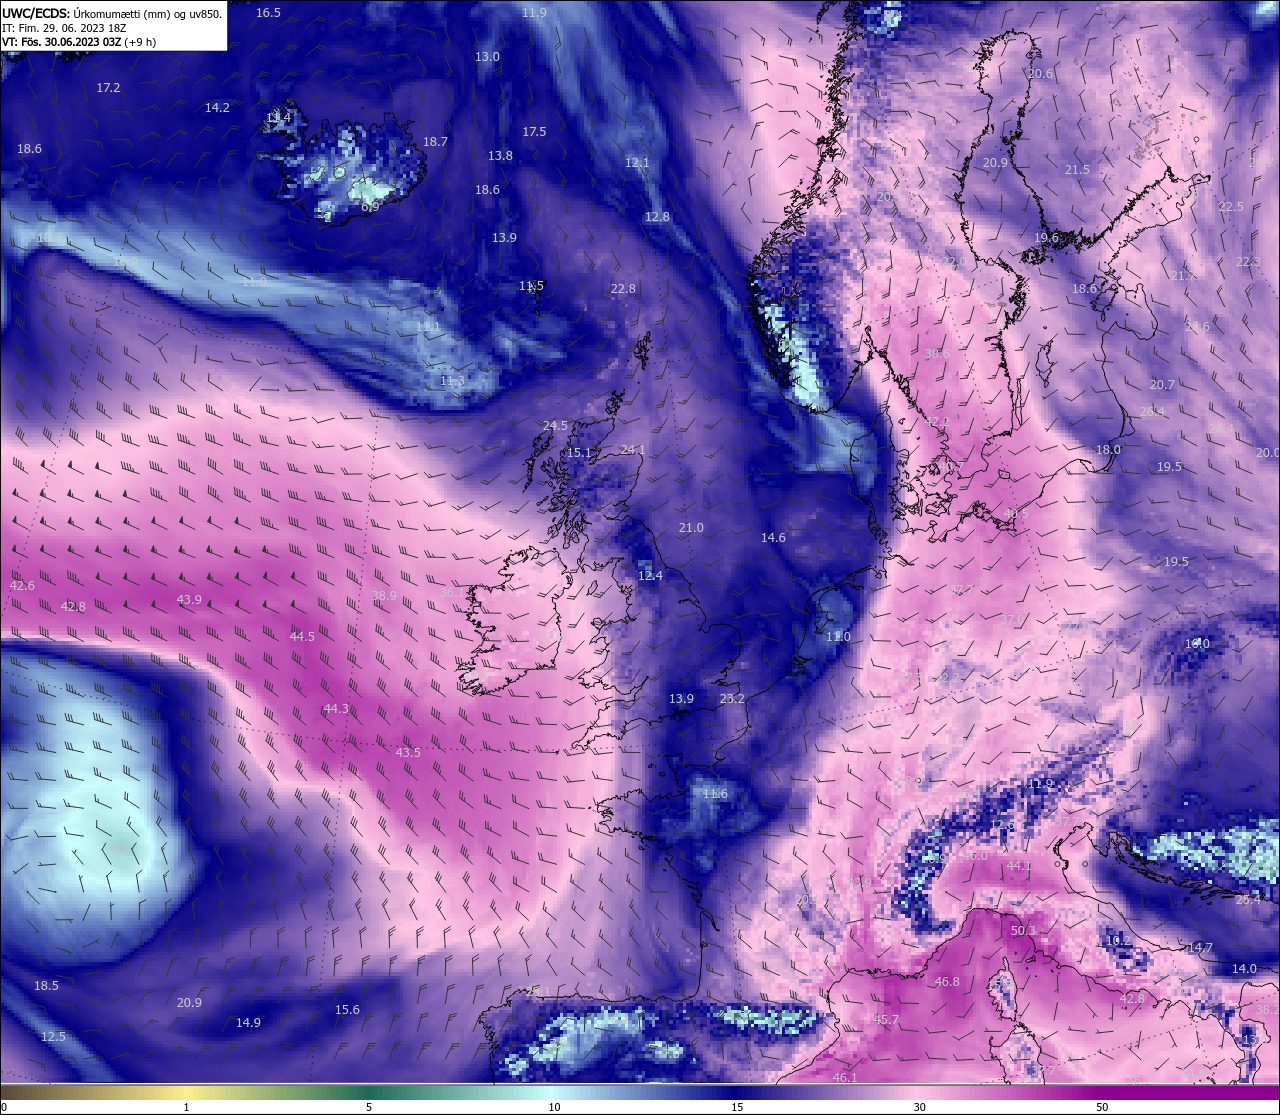
Task: Click the colorbar label '15'
Action: click(737, 1107)
